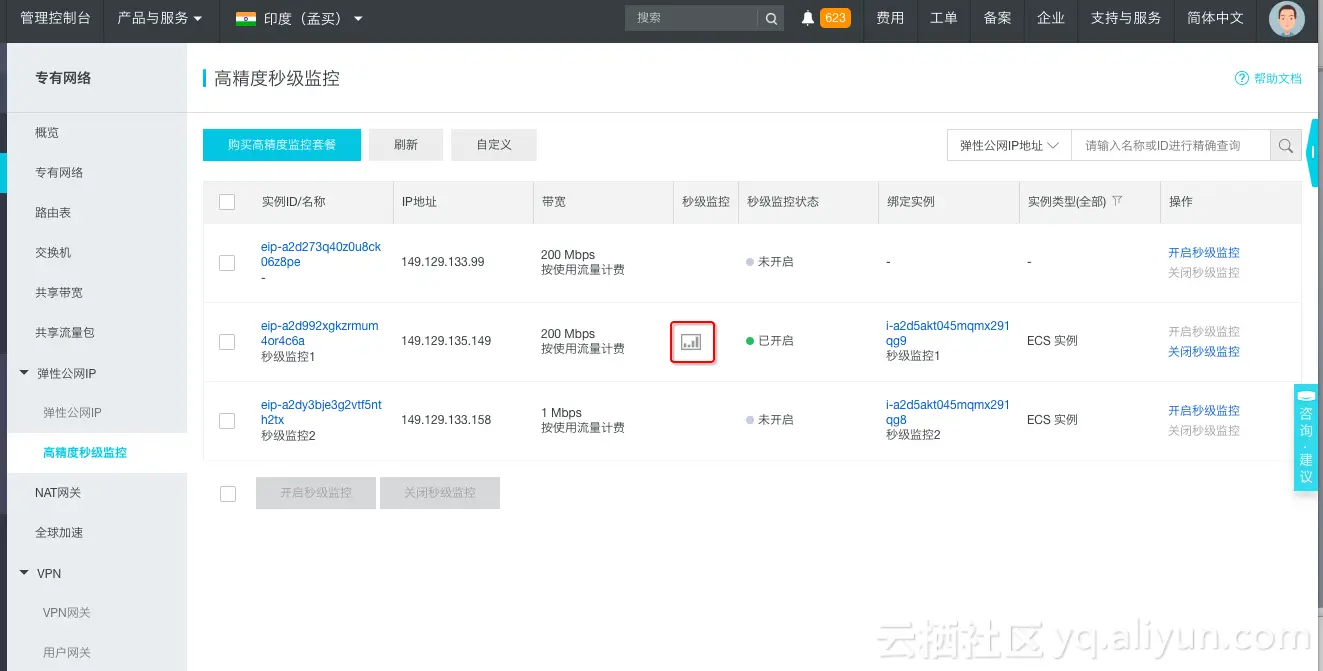The width and height of the screenshot is (1323, 671).
Task: Click the 帮助文档 help icon
Action: (x=1241, y=78)
